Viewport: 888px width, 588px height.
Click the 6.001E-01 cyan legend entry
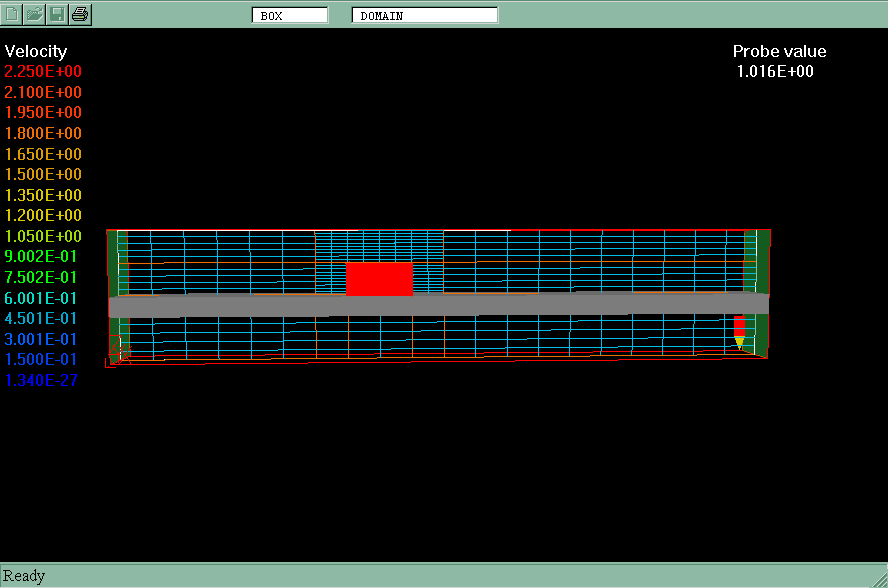42,298
